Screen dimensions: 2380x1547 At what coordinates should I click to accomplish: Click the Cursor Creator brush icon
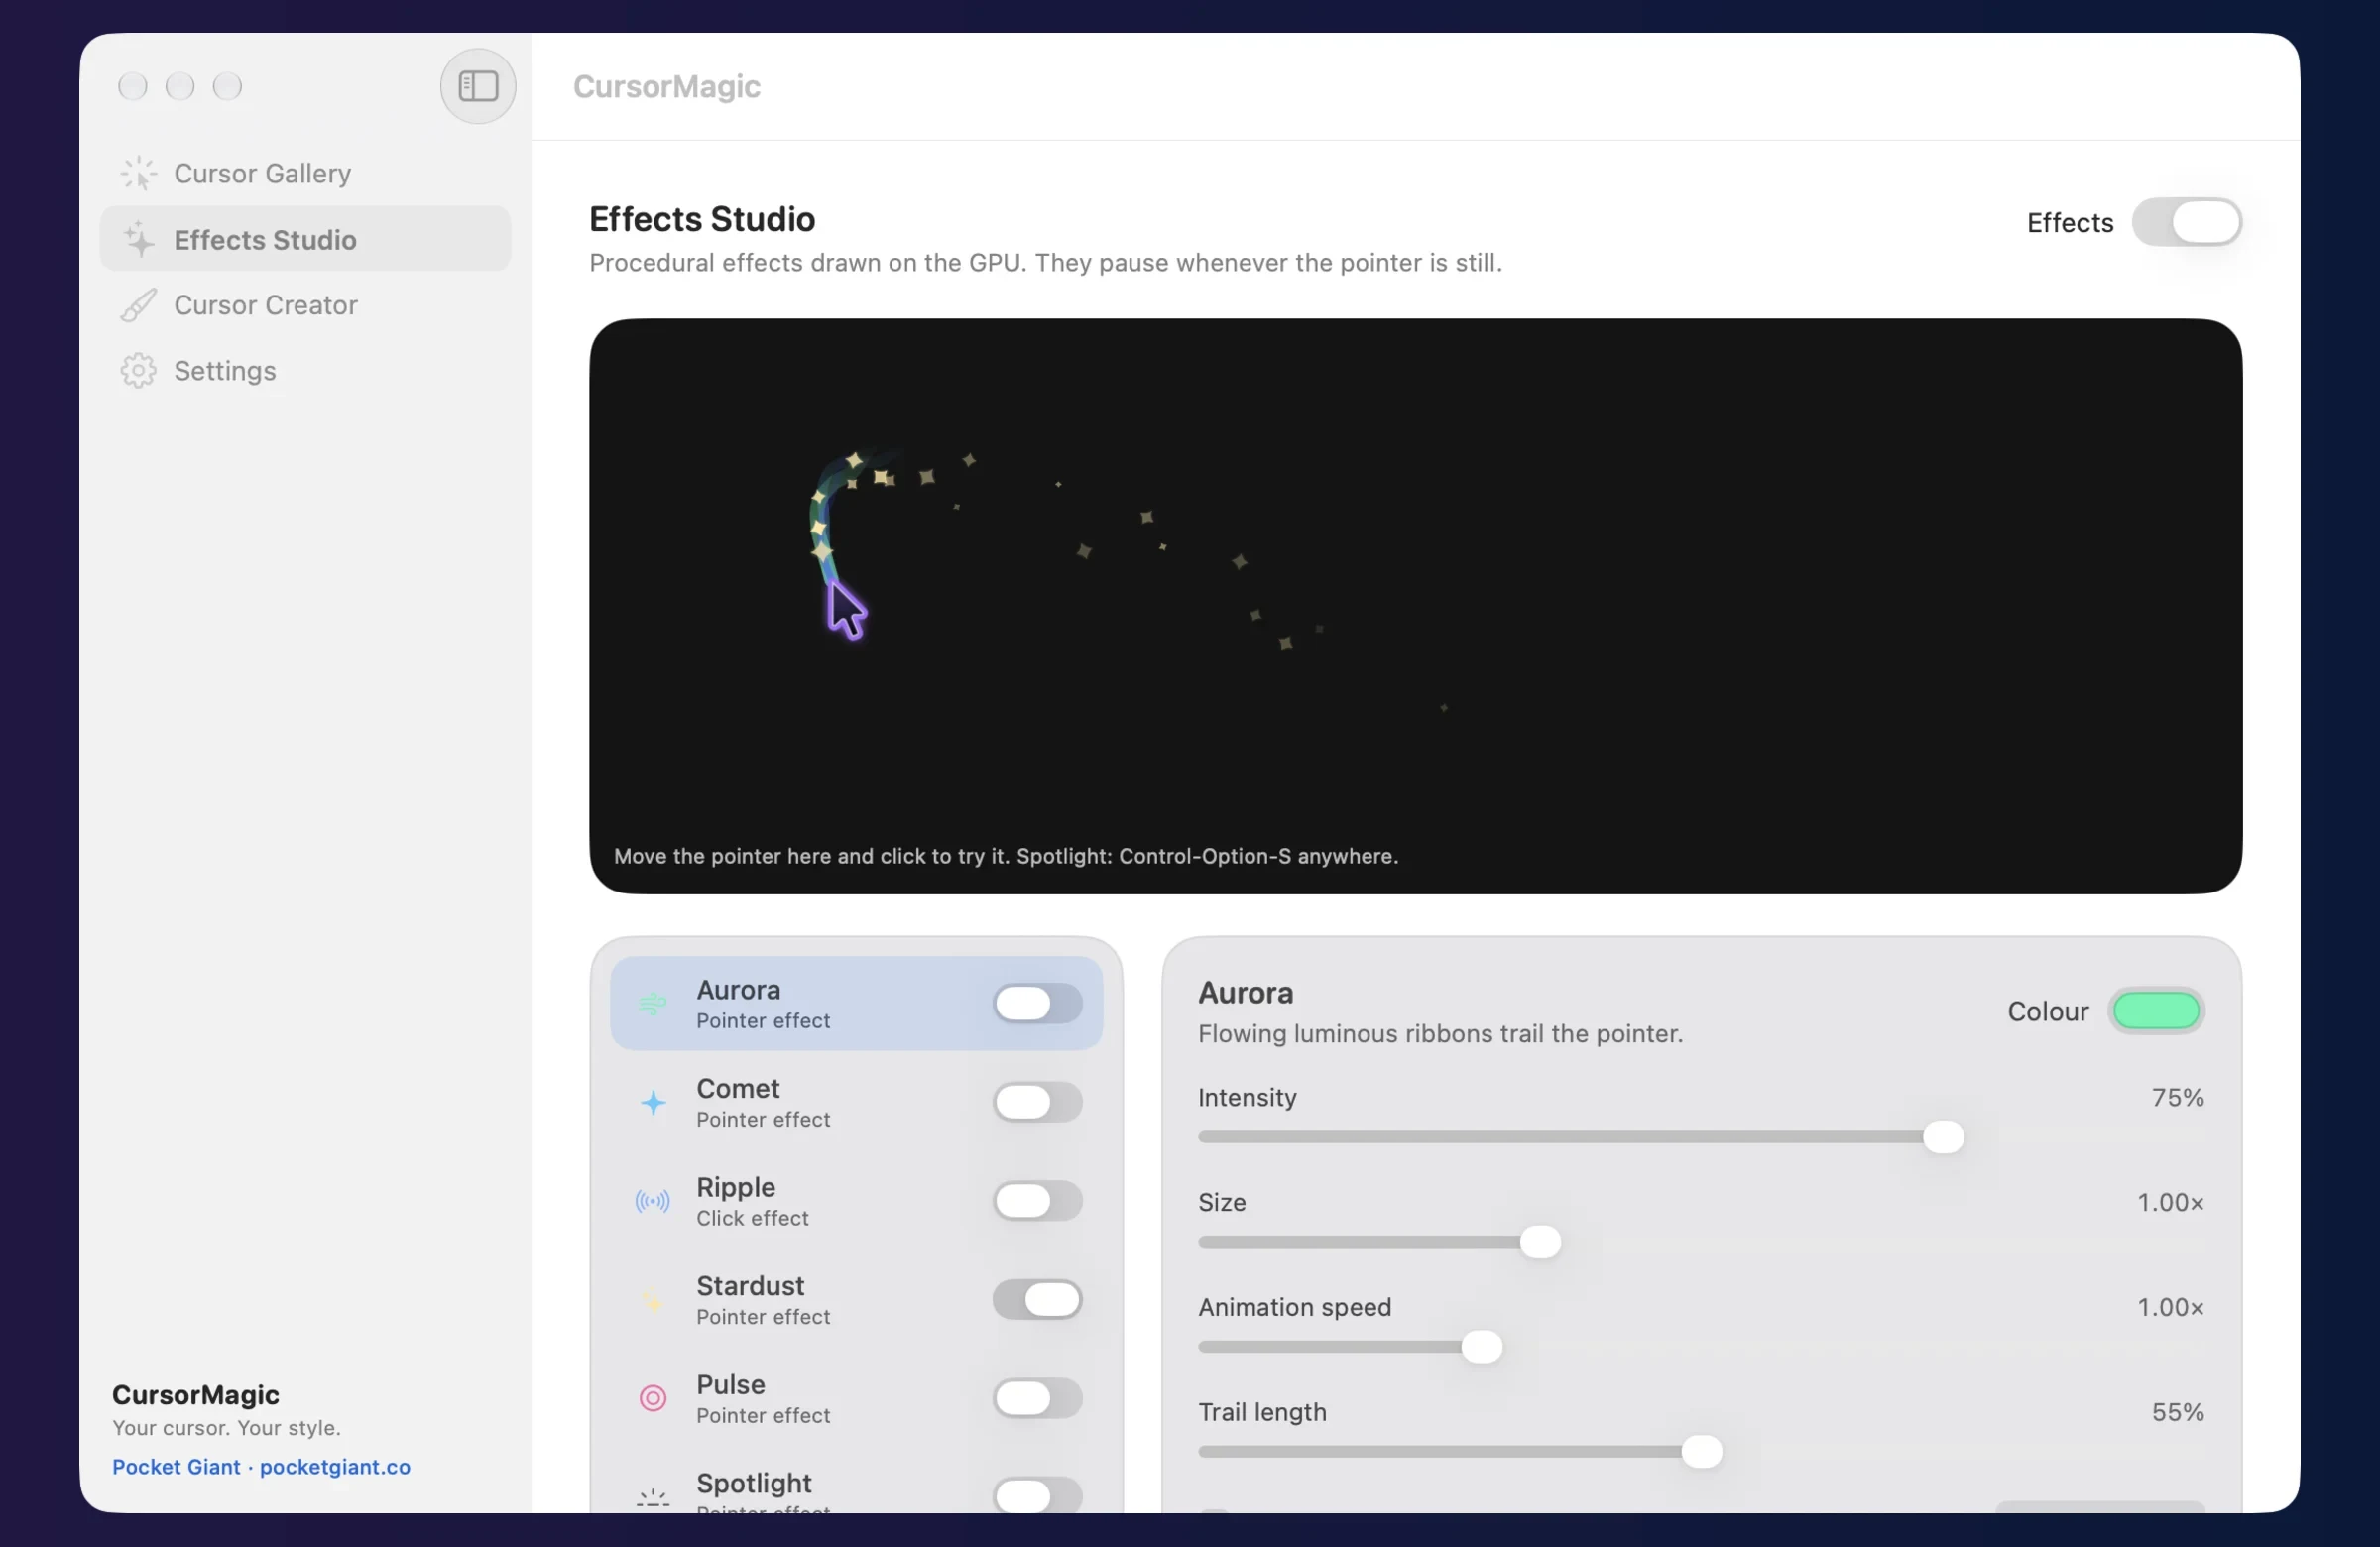(138, 305)
